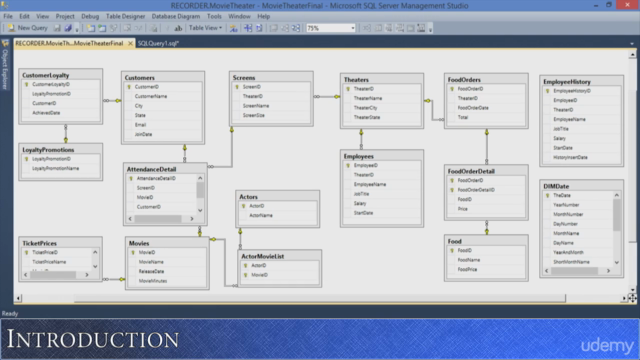640x360 pixels.
Task: Open the Table View dropdown
Action: (x=205, y=28)
